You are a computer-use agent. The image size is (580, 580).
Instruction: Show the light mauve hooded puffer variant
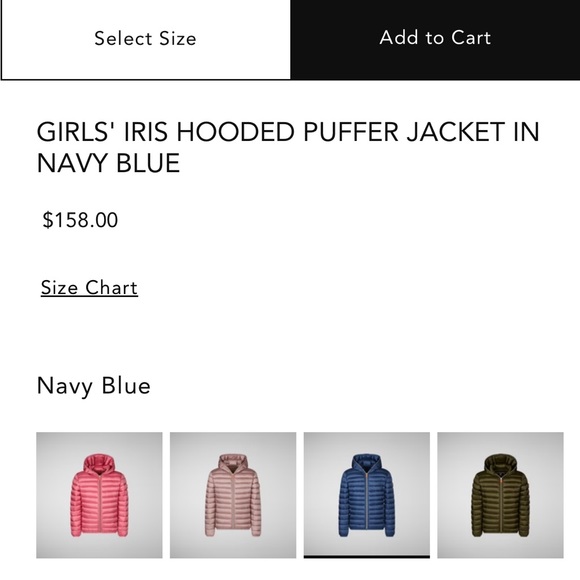pyautogui.click(x=233, y=495)
